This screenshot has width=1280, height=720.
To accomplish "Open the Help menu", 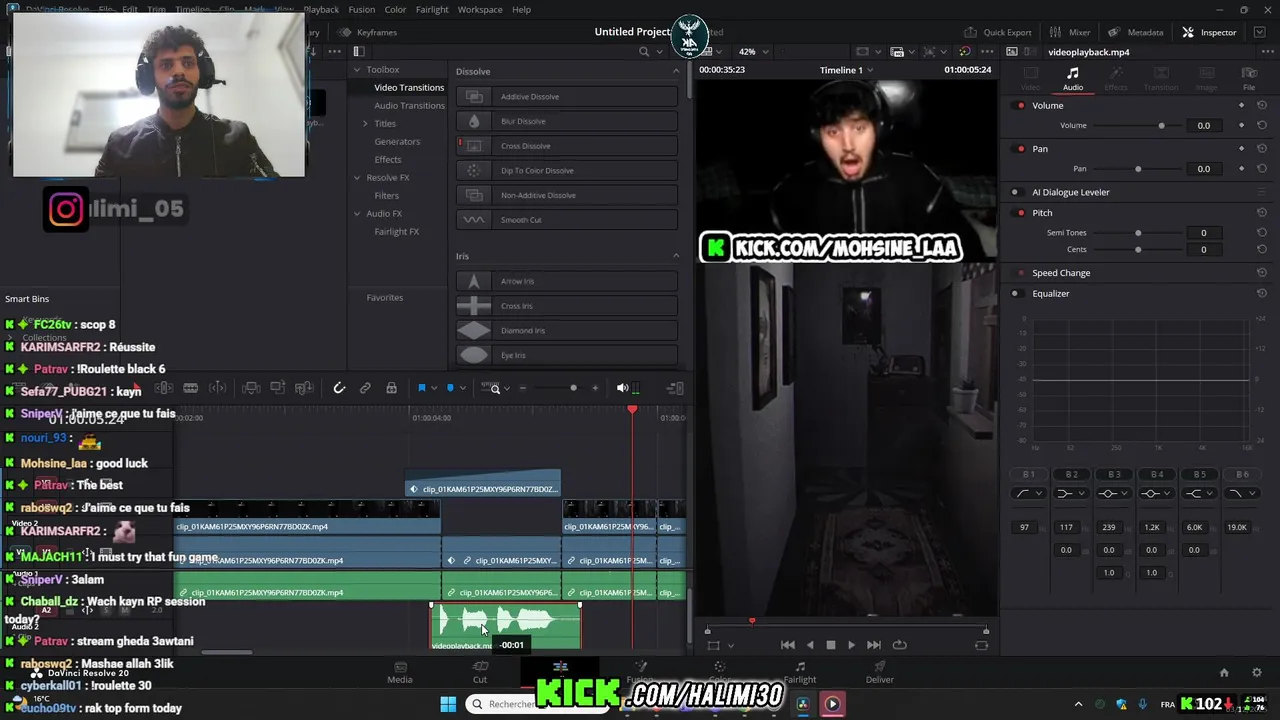I will coord(521,10).
